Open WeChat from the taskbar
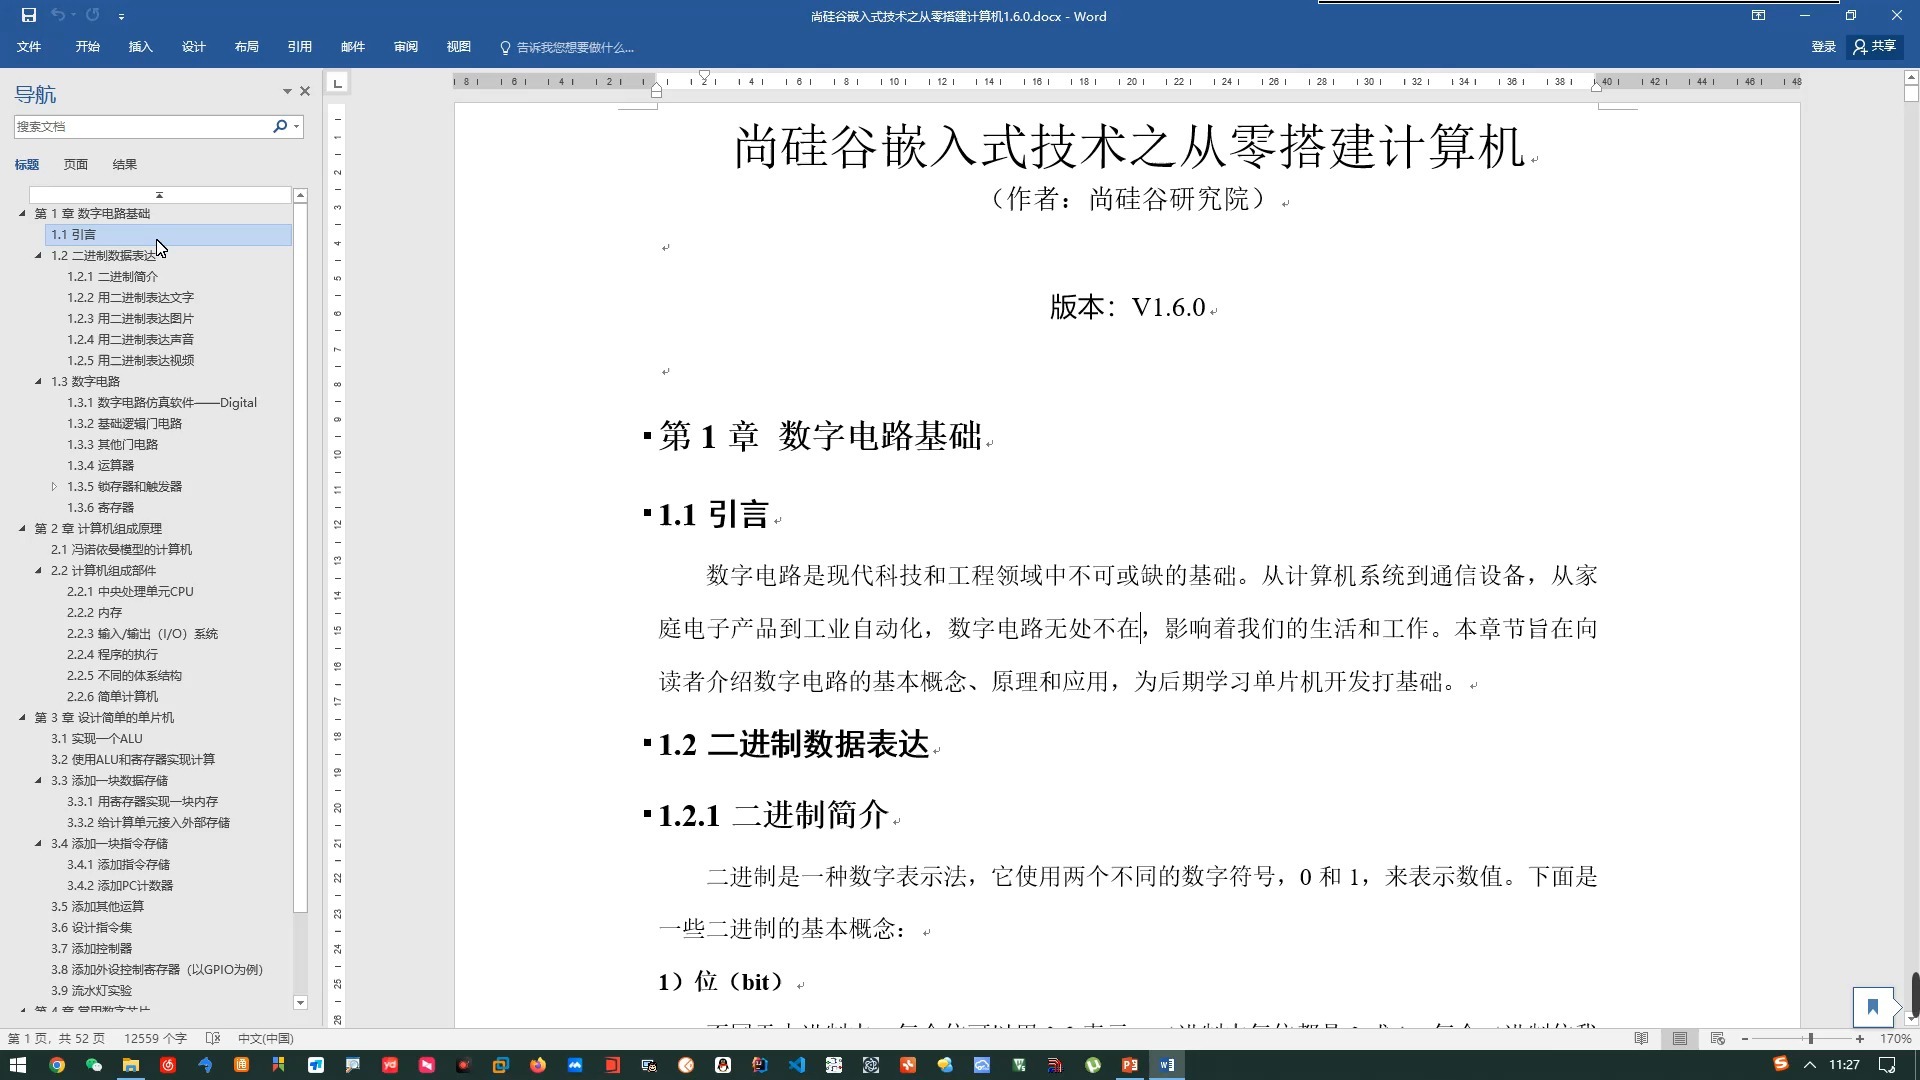Screen dimensions: 1920x1080 tap(94, 1065)
